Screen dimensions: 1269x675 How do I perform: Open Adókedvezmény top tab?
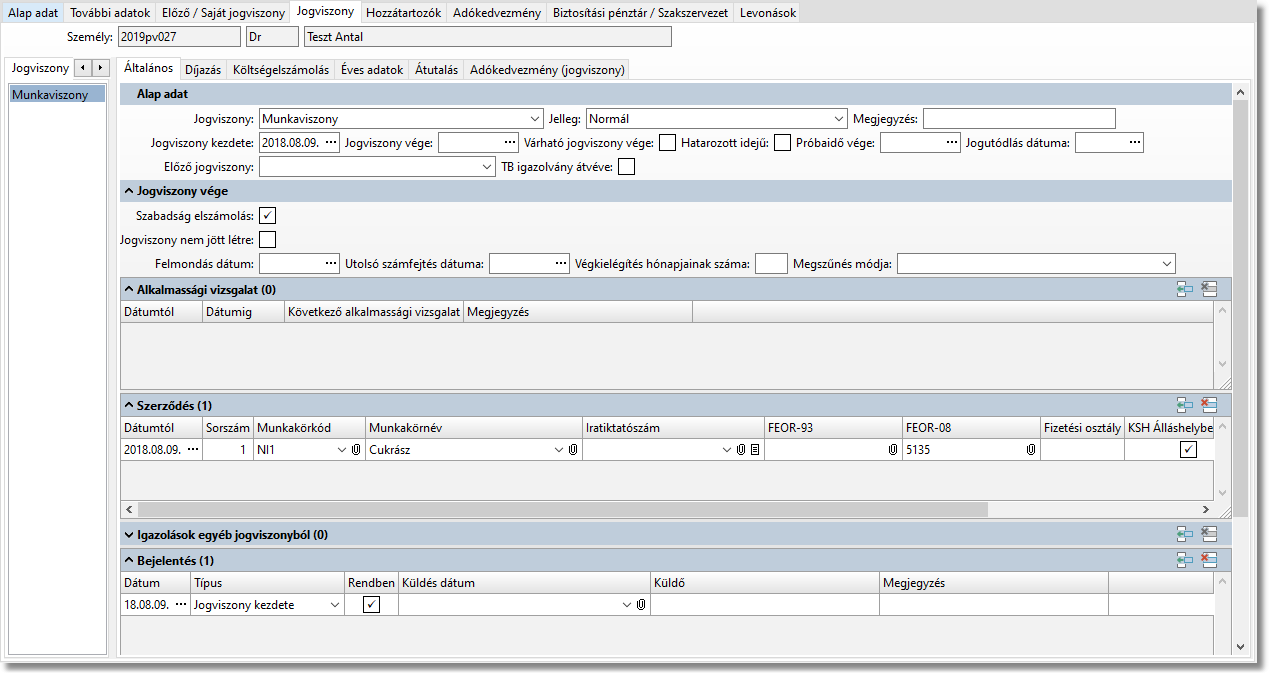[497, 13]
